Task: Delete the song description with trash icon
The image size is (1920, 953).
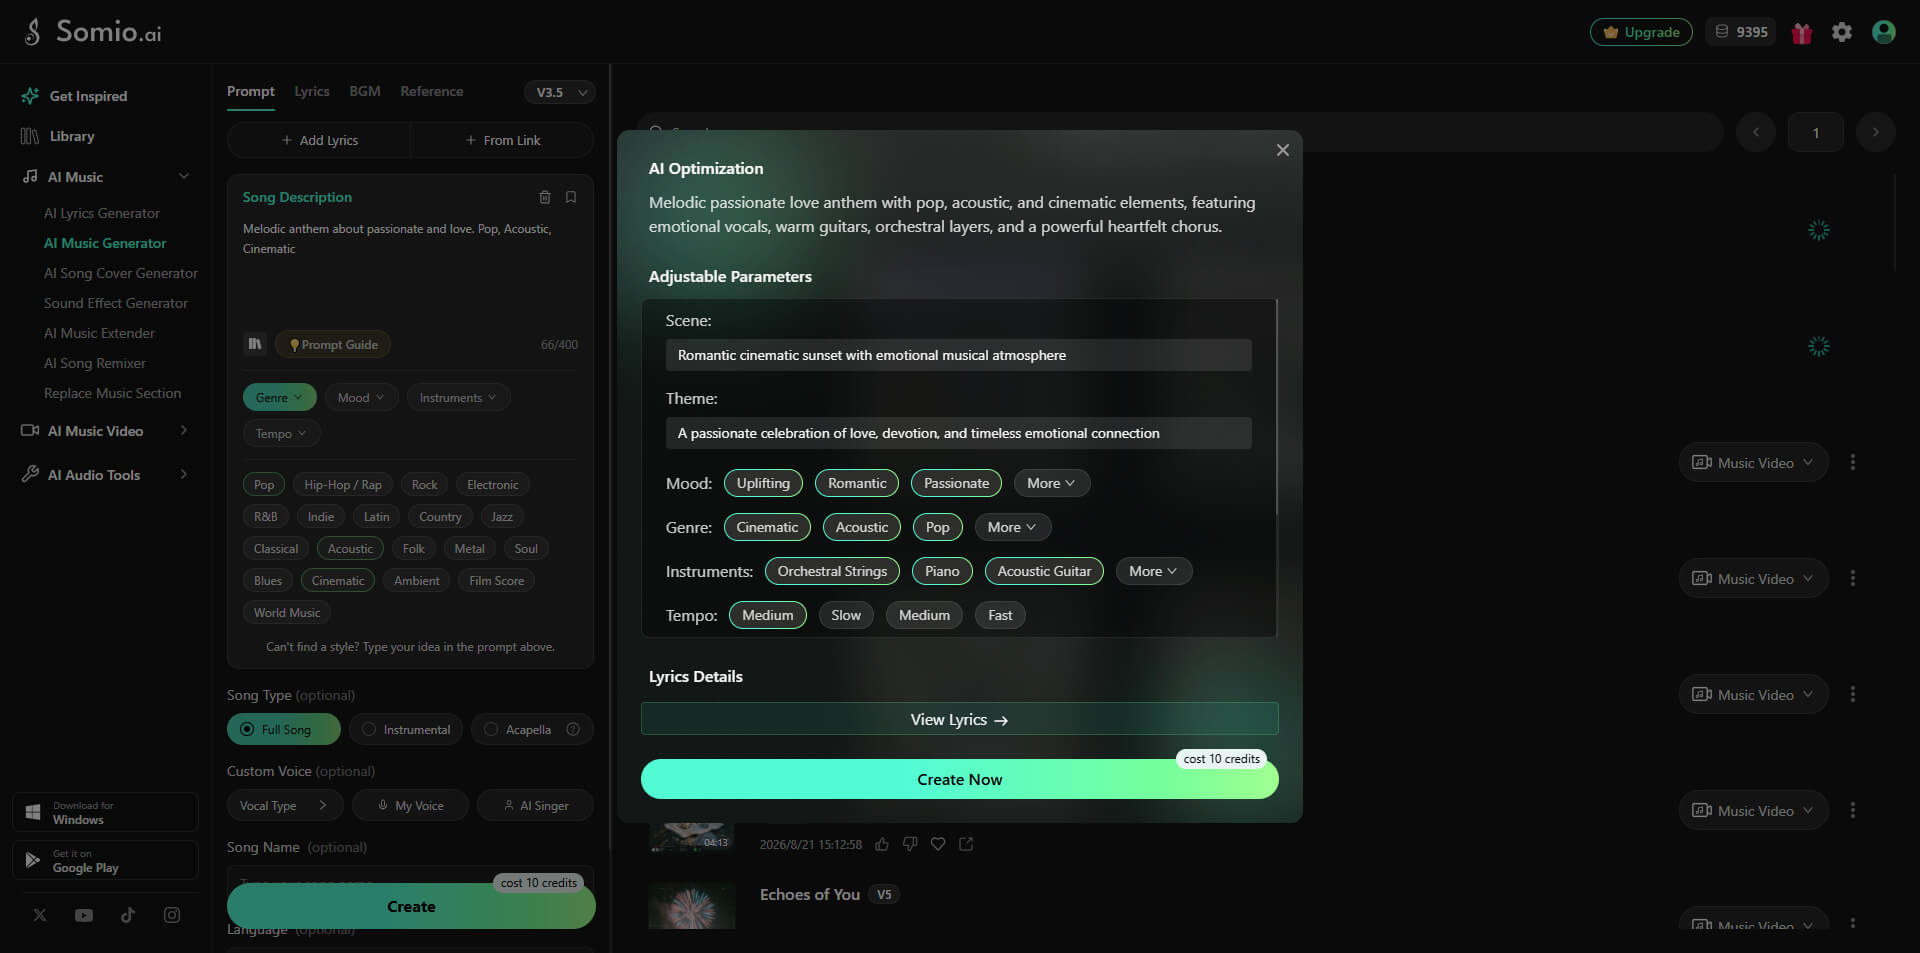Action: tap(545, 197)
